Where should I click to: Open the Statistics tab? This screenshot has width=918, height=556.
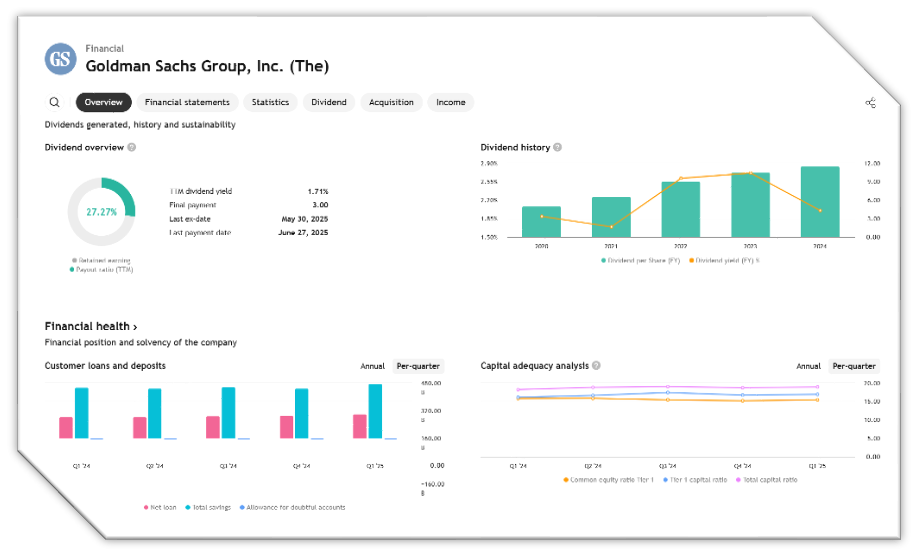[270, 102]
